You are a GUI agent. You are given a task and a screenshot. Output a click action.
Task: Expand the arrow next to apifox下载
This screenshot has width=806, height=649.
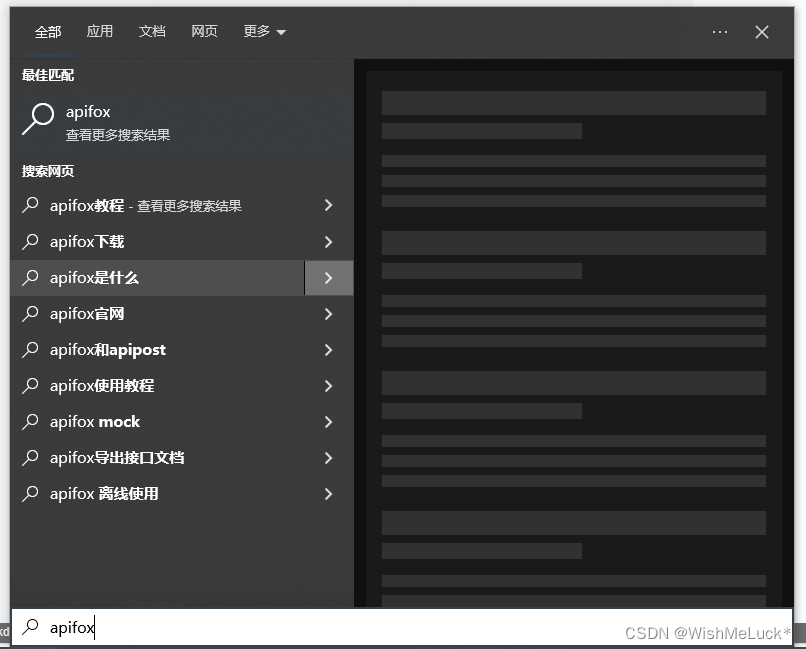tap(329, 242)
